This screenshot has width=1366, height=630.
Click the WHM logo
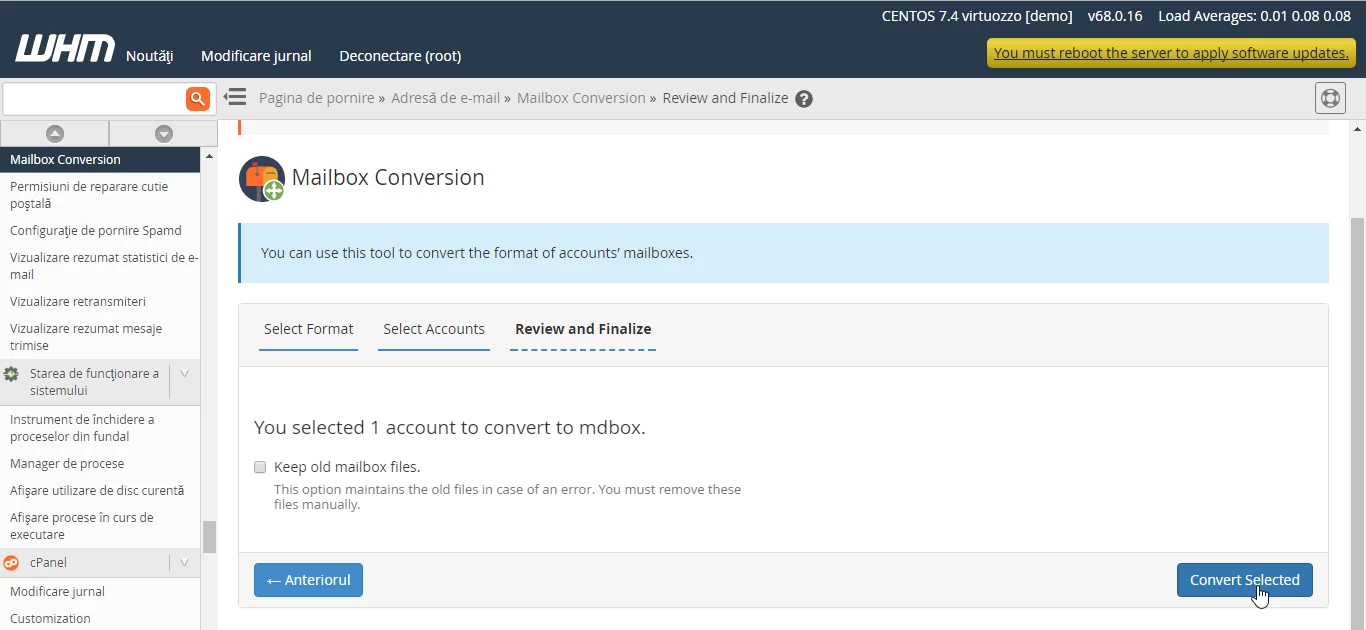coord(64,49)
